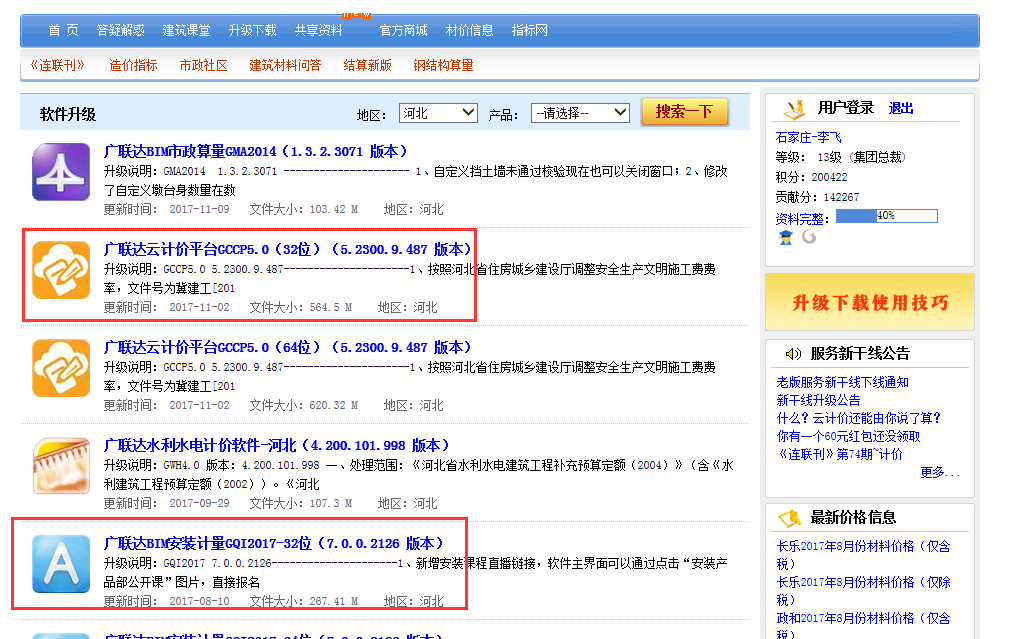Open the 《连联刊》 sub-navigation link
Viewport: 1035px width, 639px height.
57,65
